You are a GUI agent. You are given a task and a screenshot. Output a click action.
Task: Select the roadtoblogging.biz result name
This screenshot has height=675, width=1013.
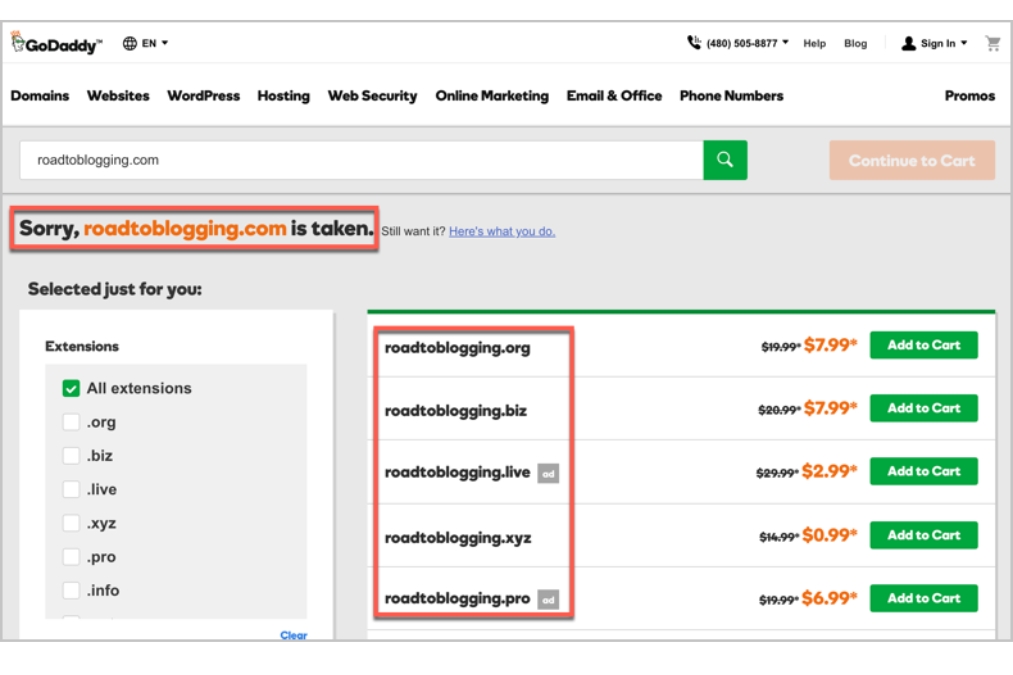(x=455, y=411)
